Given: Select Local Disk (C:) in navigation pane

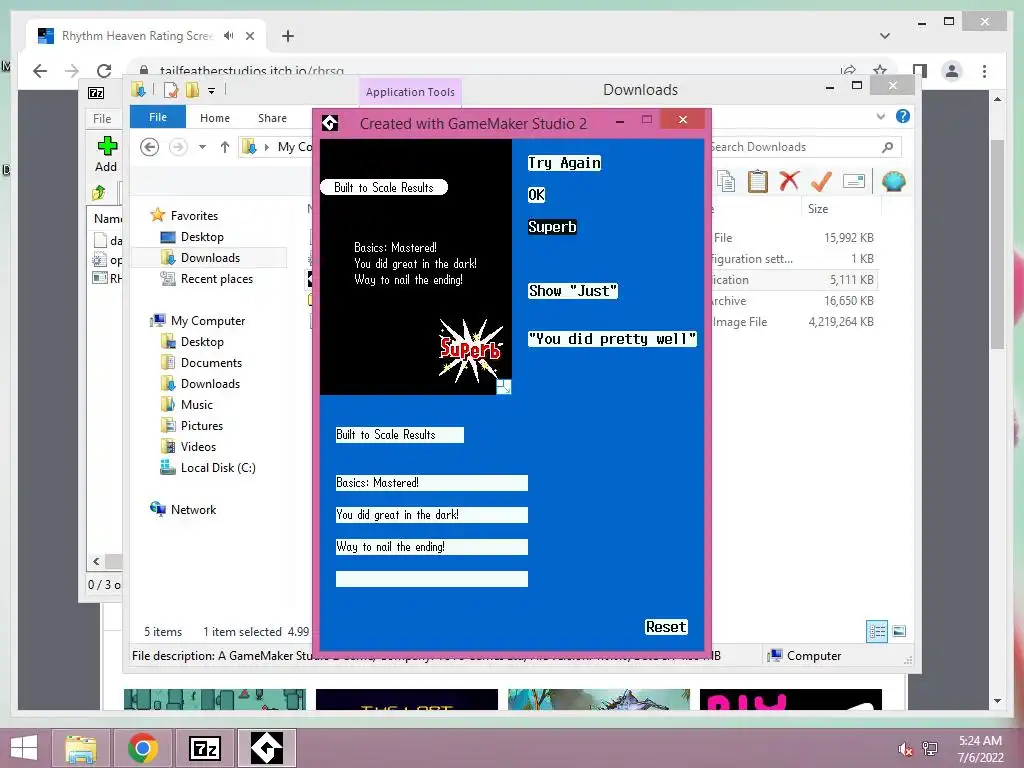Looking at the screenshot, I should [218, 468].
